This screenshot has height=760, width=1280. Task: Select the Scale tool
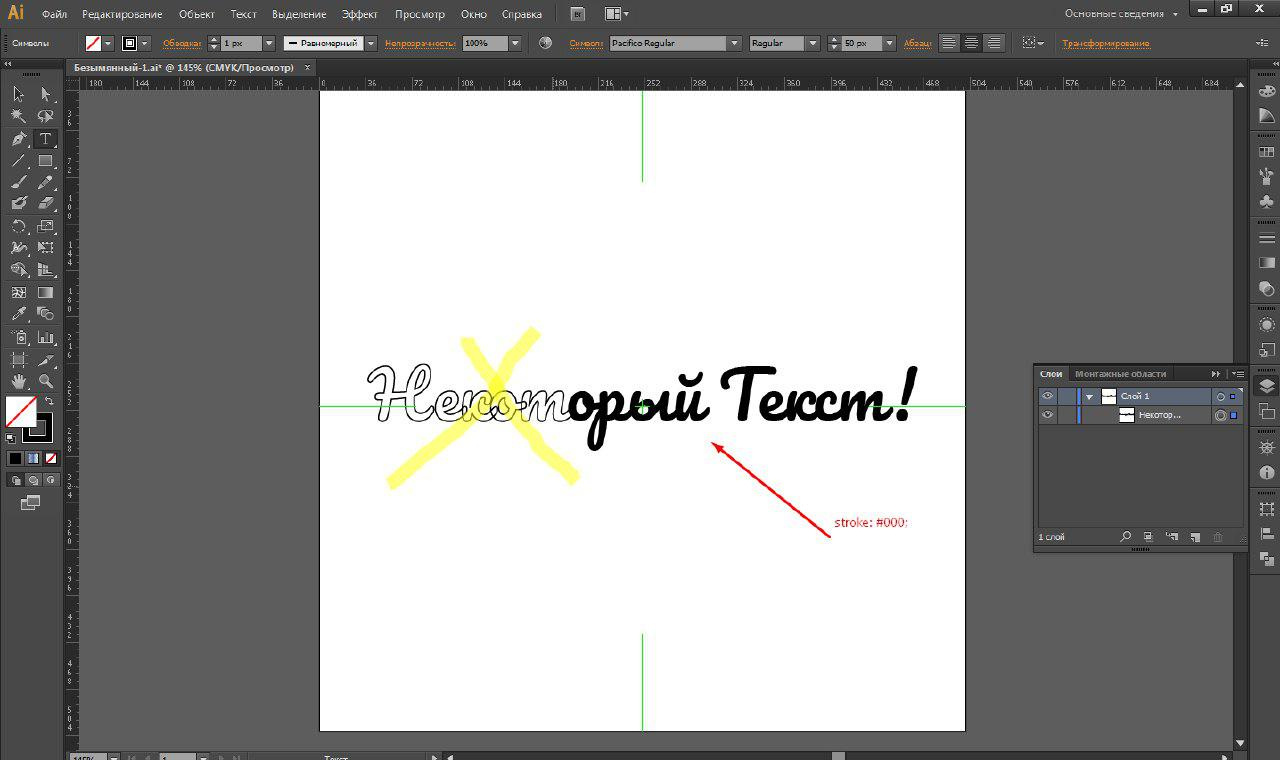pos(45,227)
